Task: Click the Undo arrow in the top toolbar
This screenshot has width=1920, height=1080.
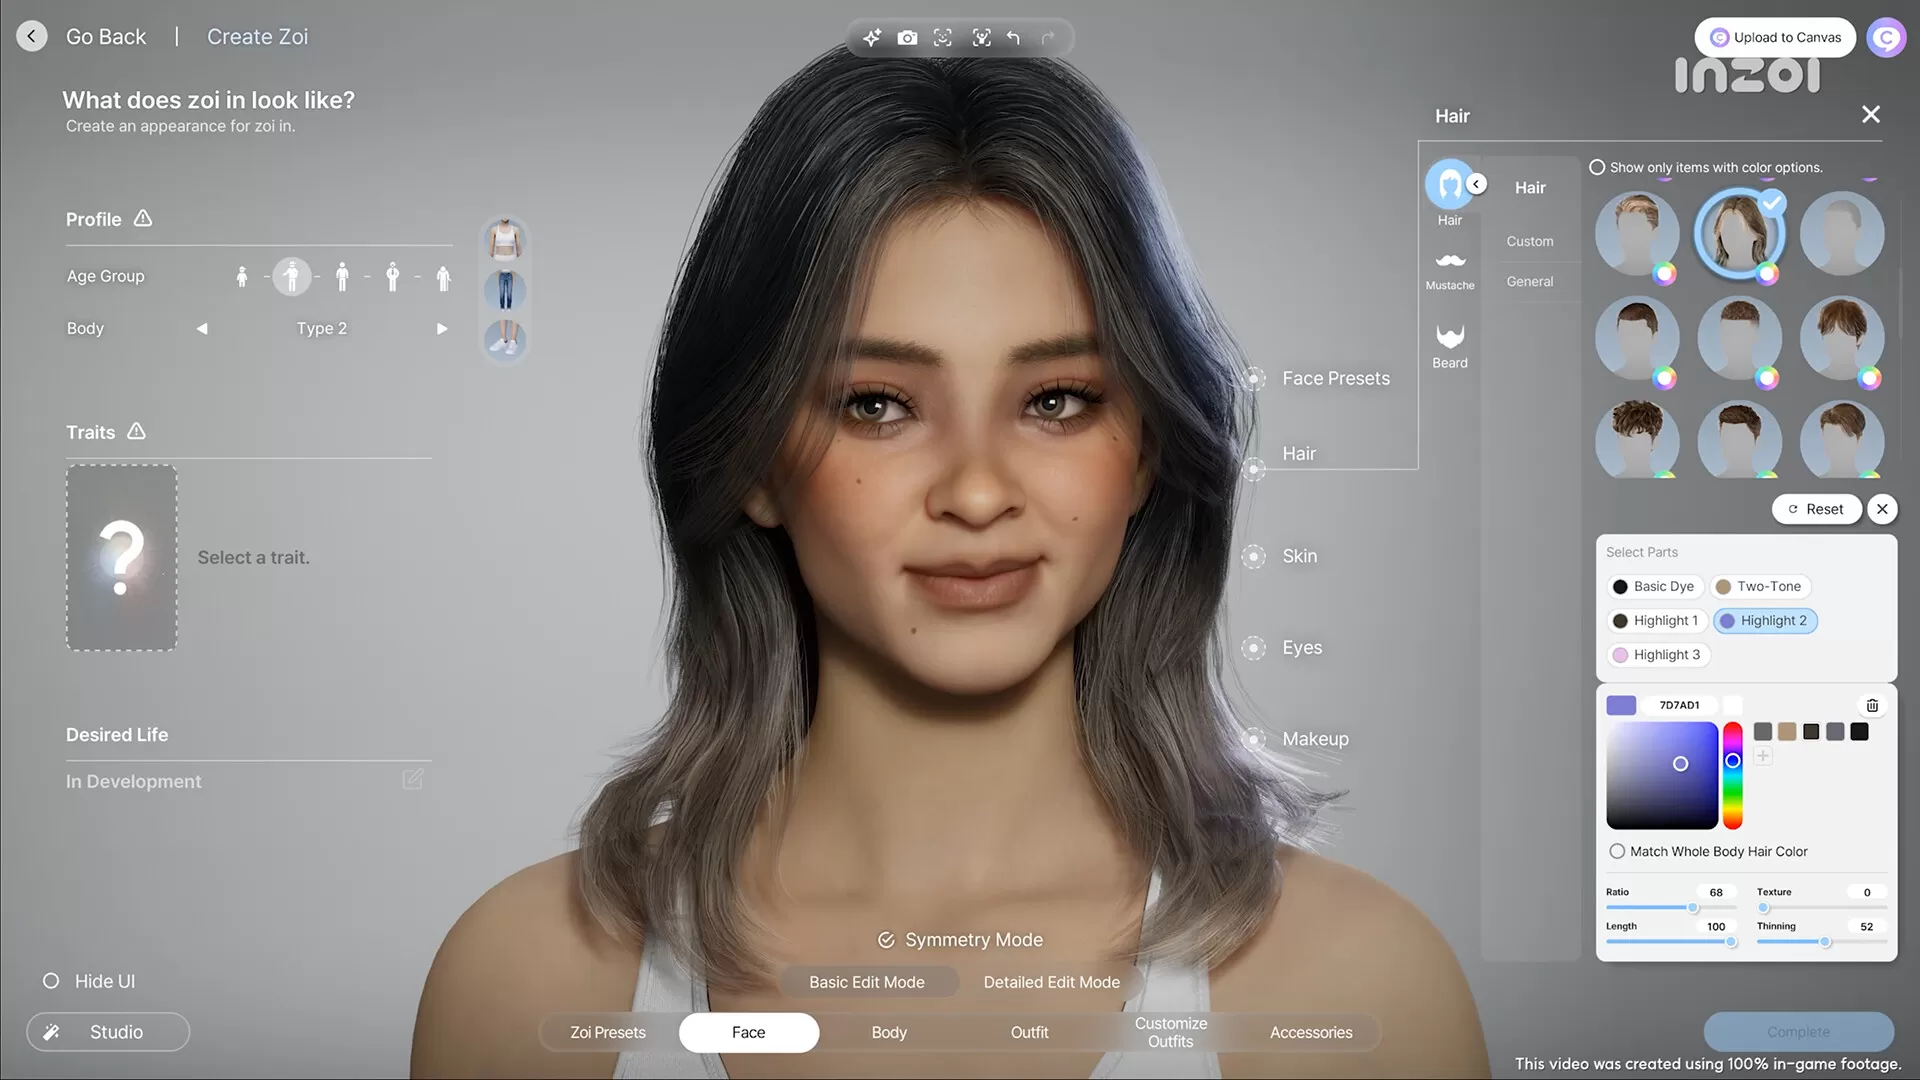Action: tap(1013, 37)
